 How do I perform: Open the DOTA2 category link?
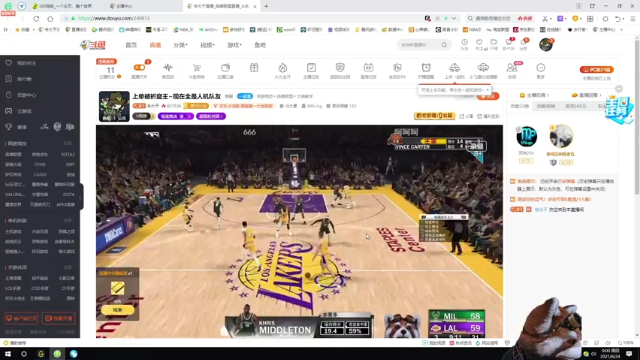pos(68,154)
